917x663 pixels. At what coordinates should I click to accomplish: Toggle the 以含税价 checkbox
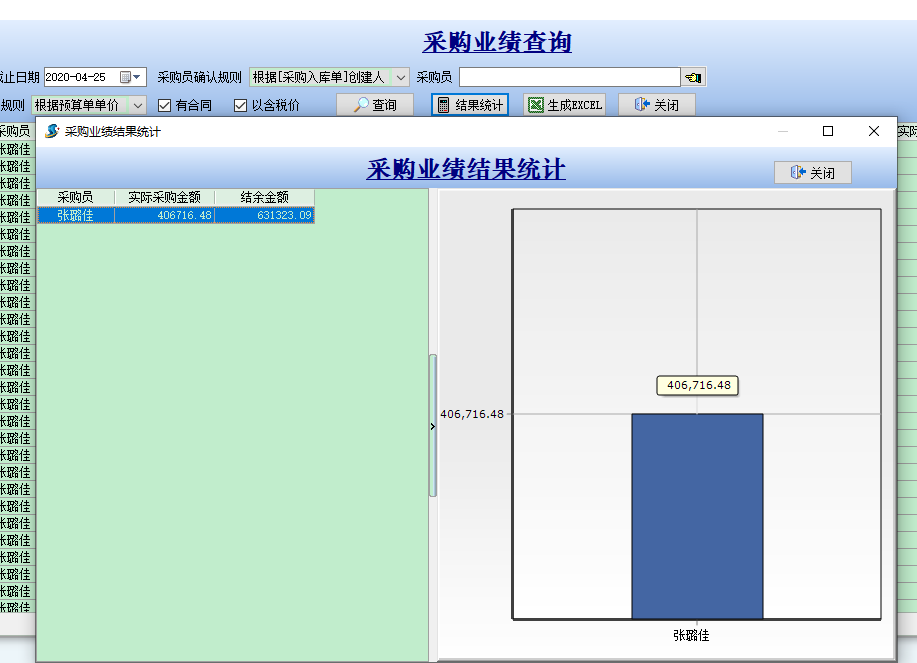coord(240,105)
